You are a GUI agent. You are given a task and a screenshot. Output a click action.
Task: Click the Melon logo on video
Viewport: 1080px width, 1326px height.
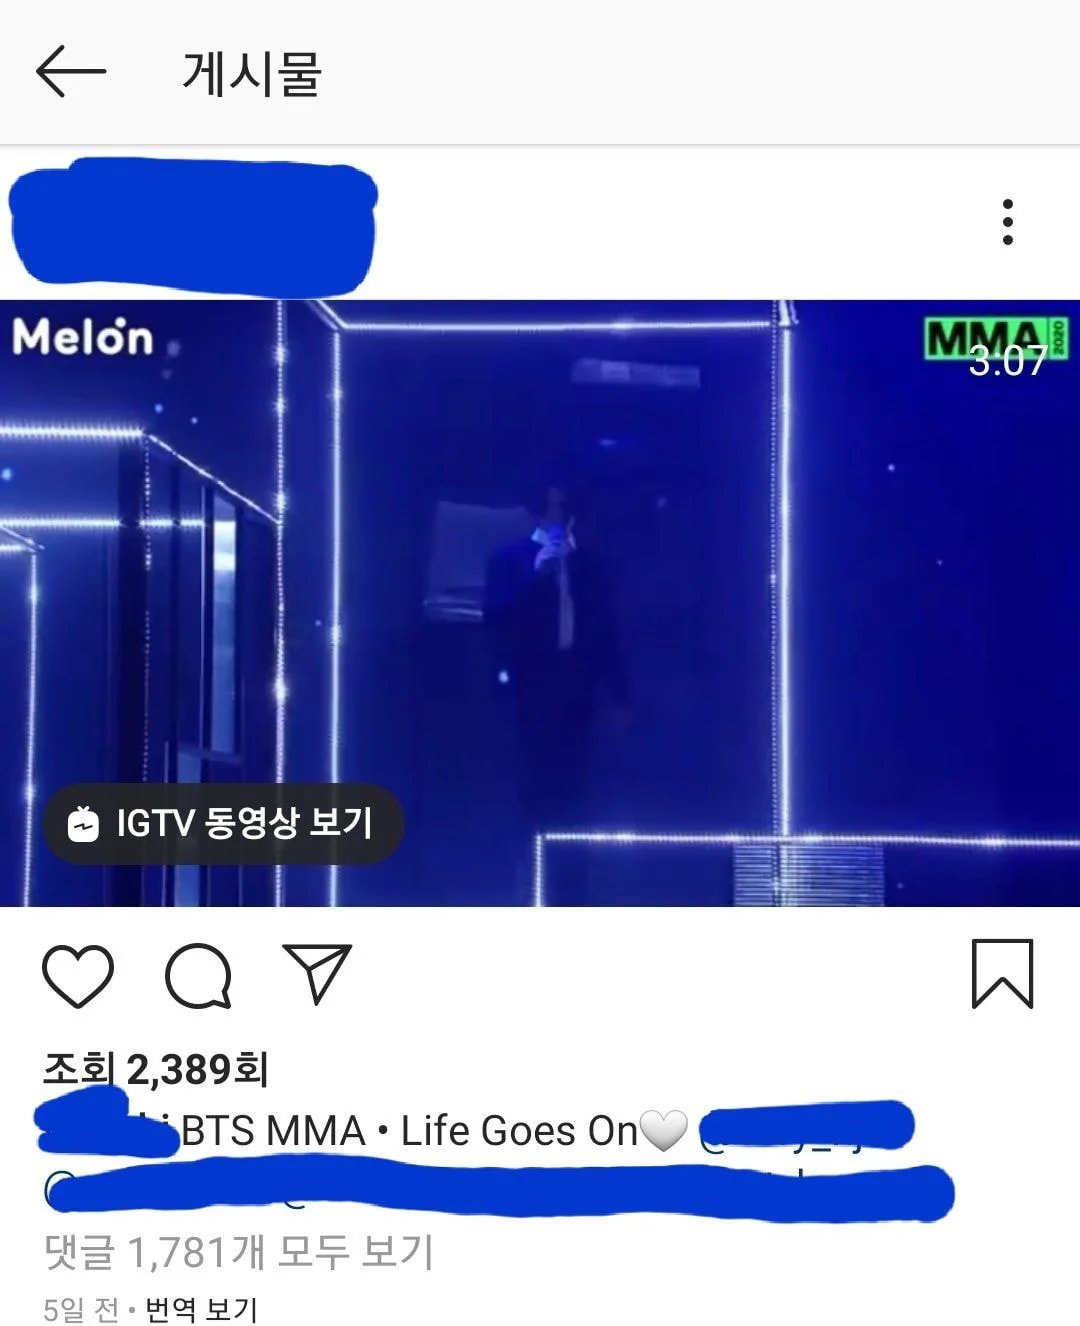(x=83, y=337)
